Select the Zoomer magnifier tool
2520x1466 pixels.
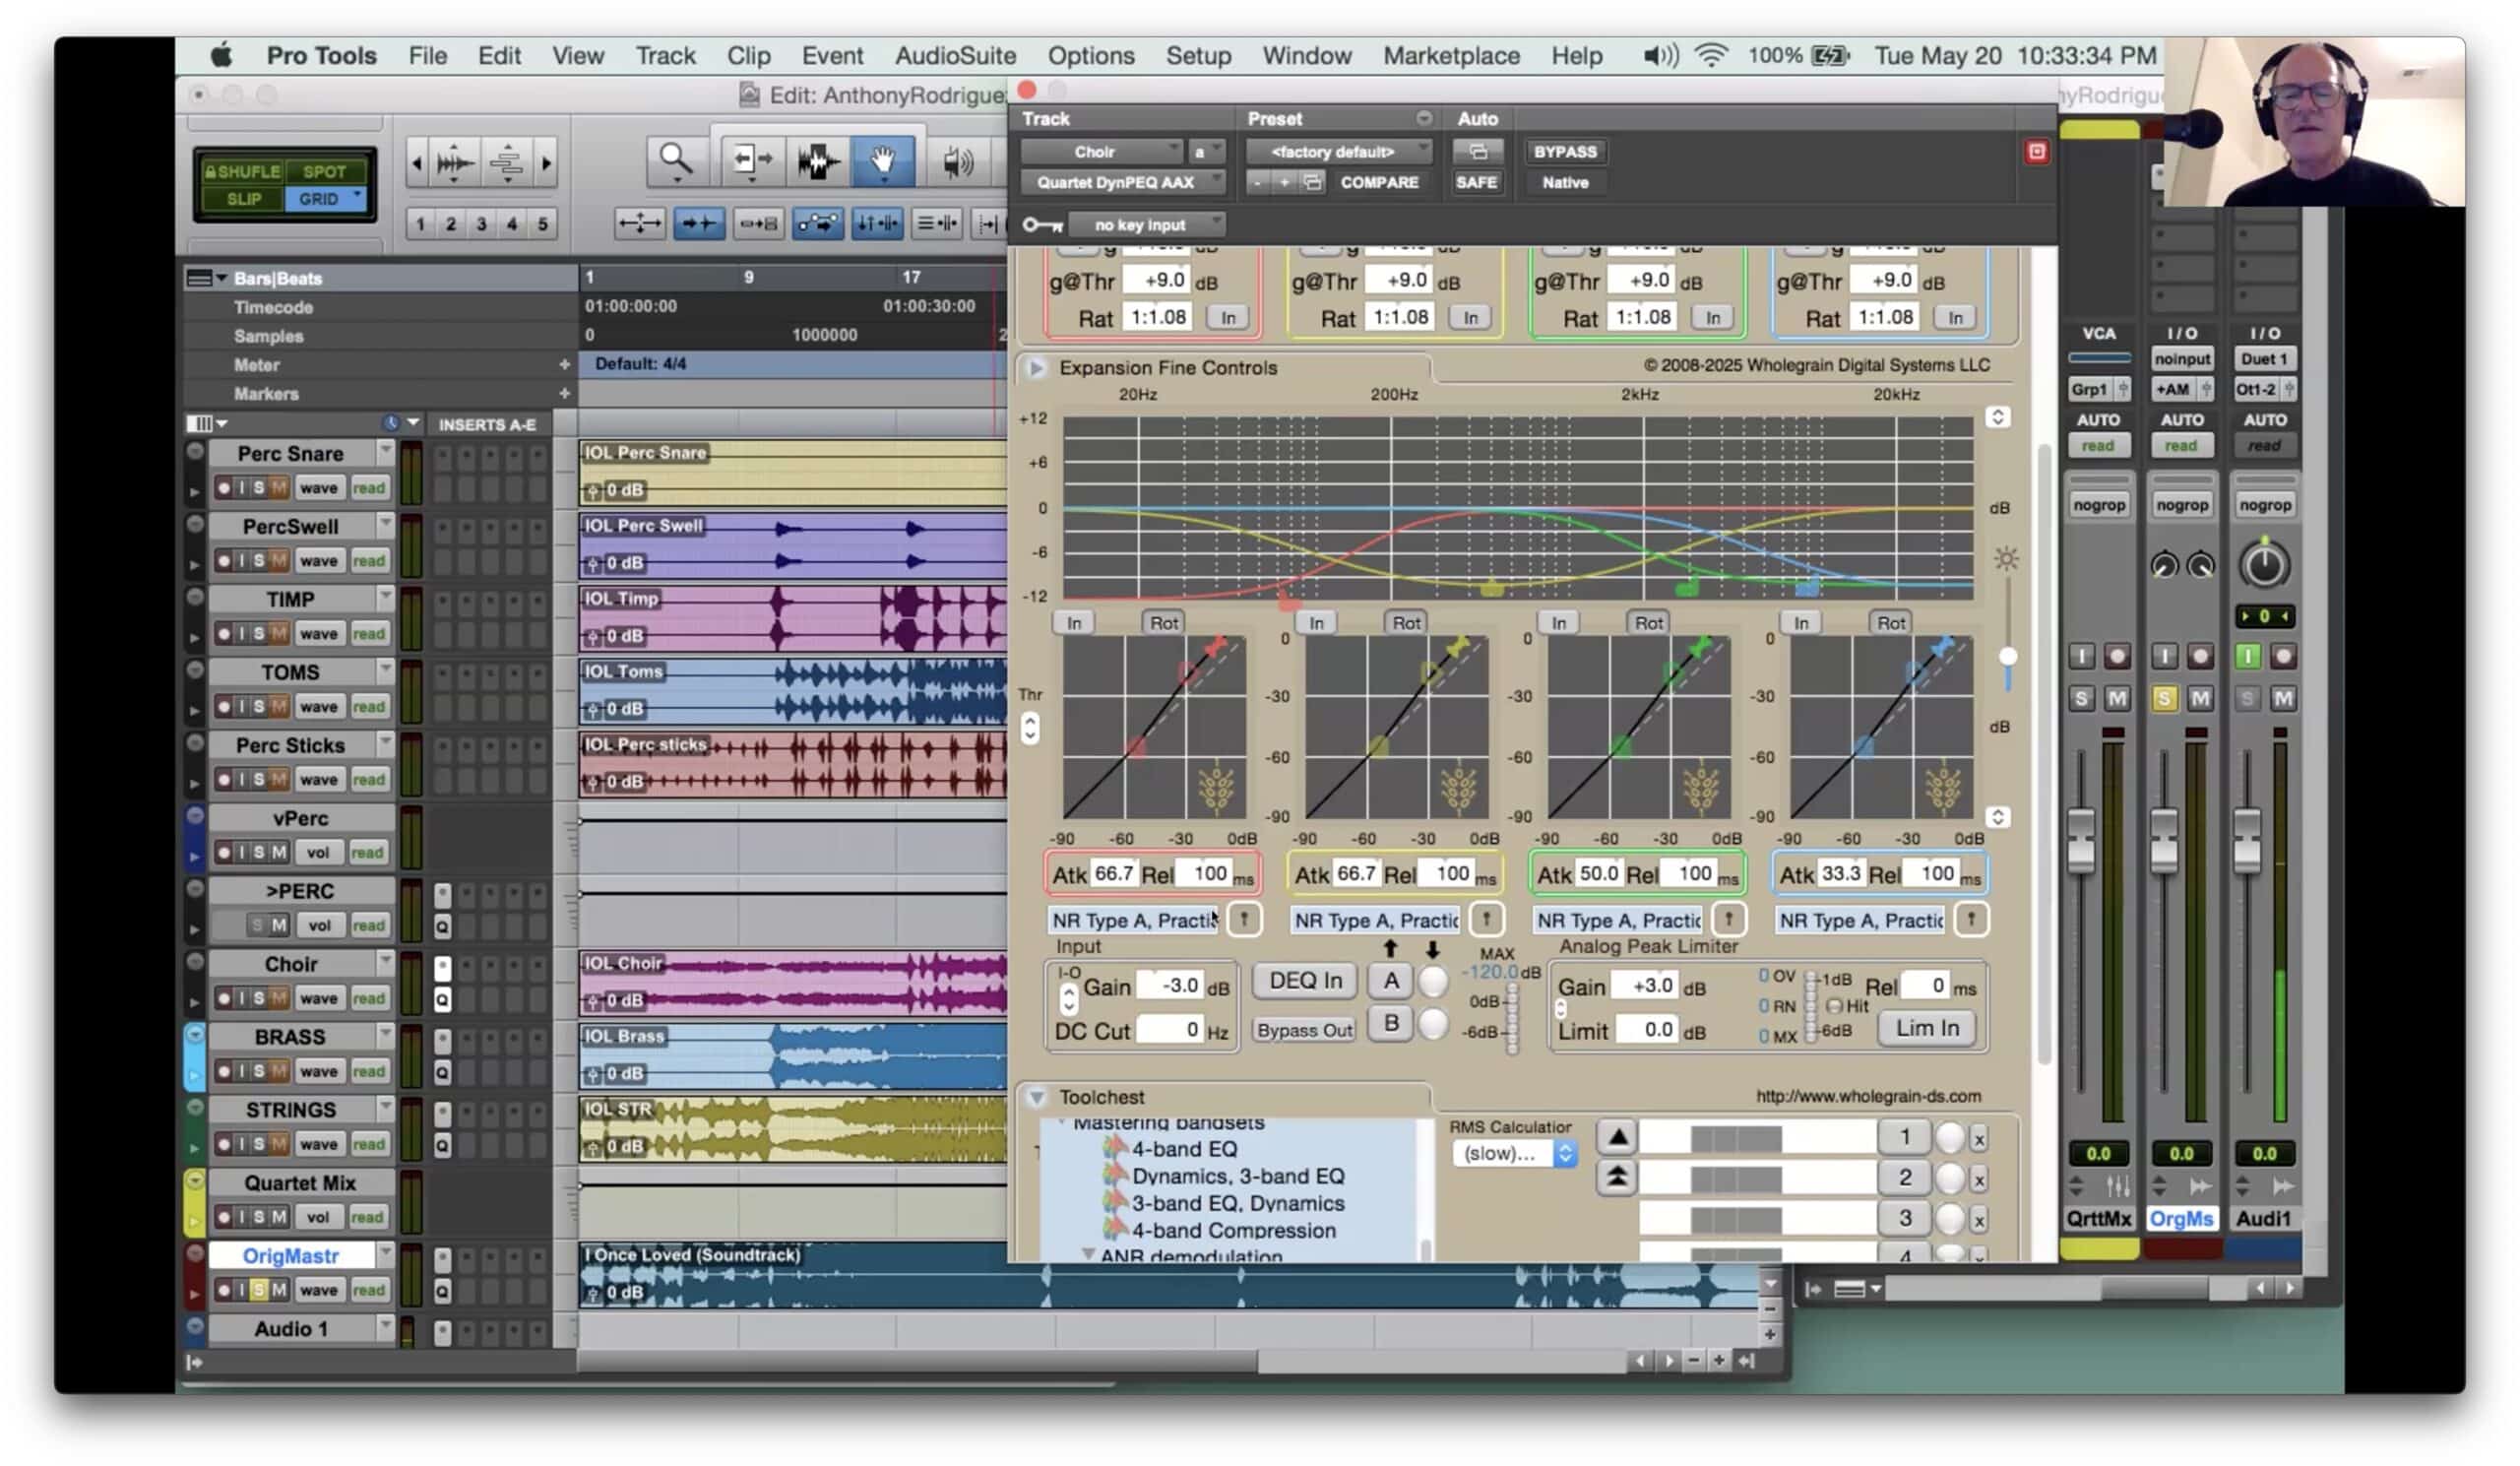(676, 160)
